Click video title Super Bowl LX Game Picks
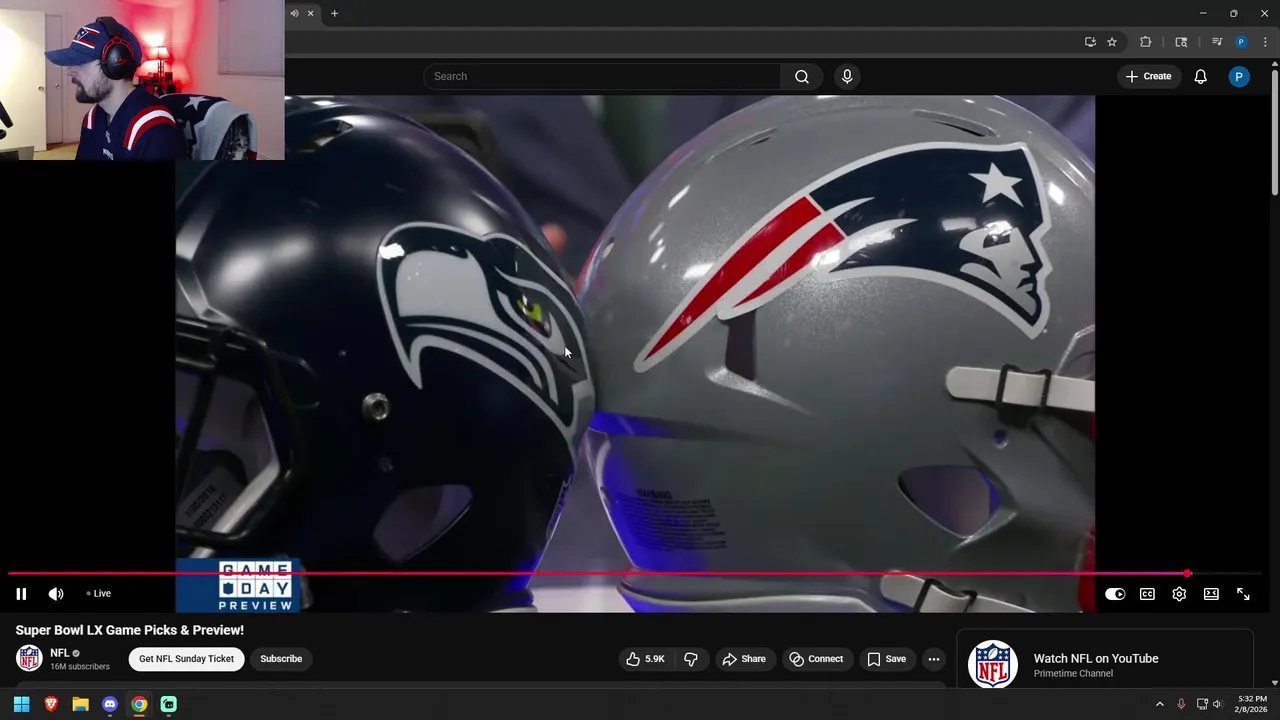Screen dimensions: 1280x720 click(130, 630)
